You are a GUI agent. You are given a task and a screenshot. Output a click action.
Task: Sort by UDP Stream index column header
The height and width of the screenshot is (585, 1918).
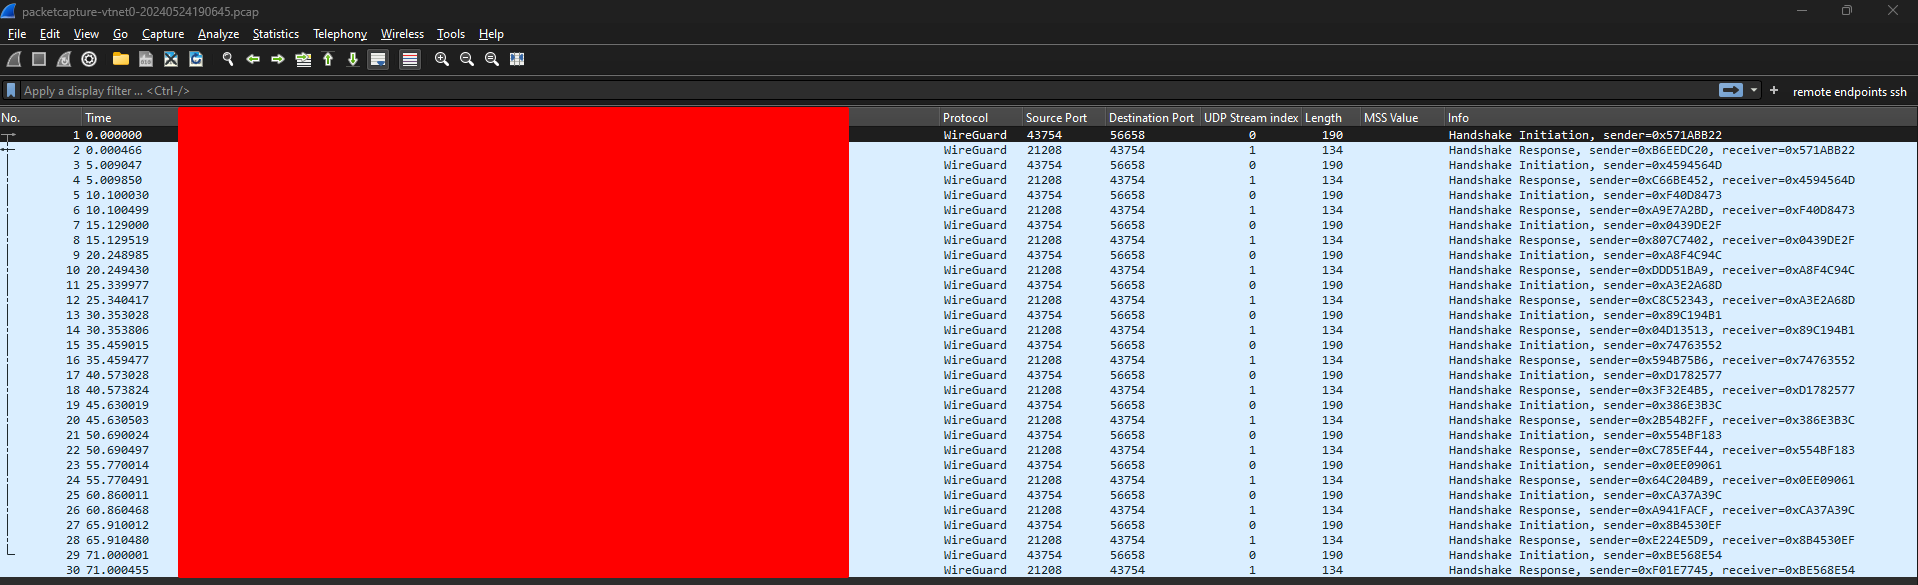pyautogui.click(x=1251, y=117)
